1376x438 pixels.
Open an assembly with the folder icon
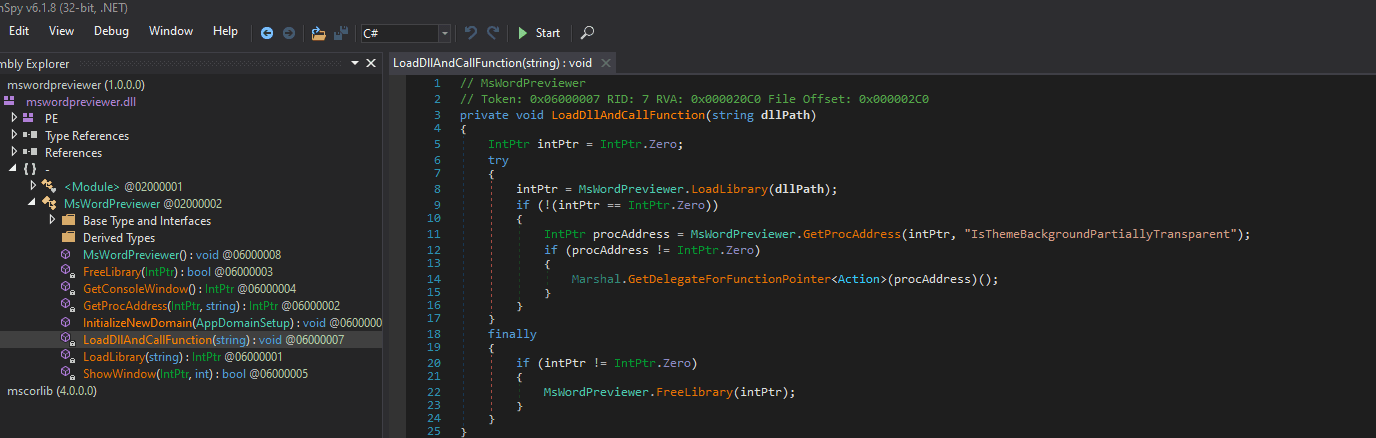coord(319,33)
